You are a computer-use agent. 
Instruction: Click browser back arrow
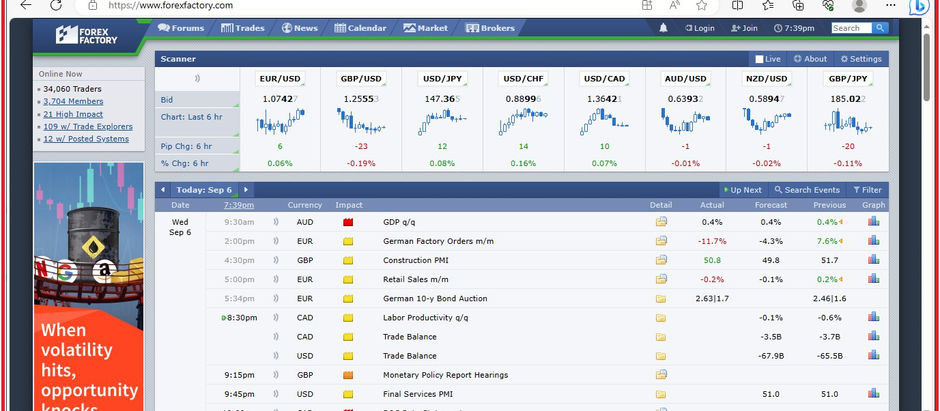[x=25, y=5]
